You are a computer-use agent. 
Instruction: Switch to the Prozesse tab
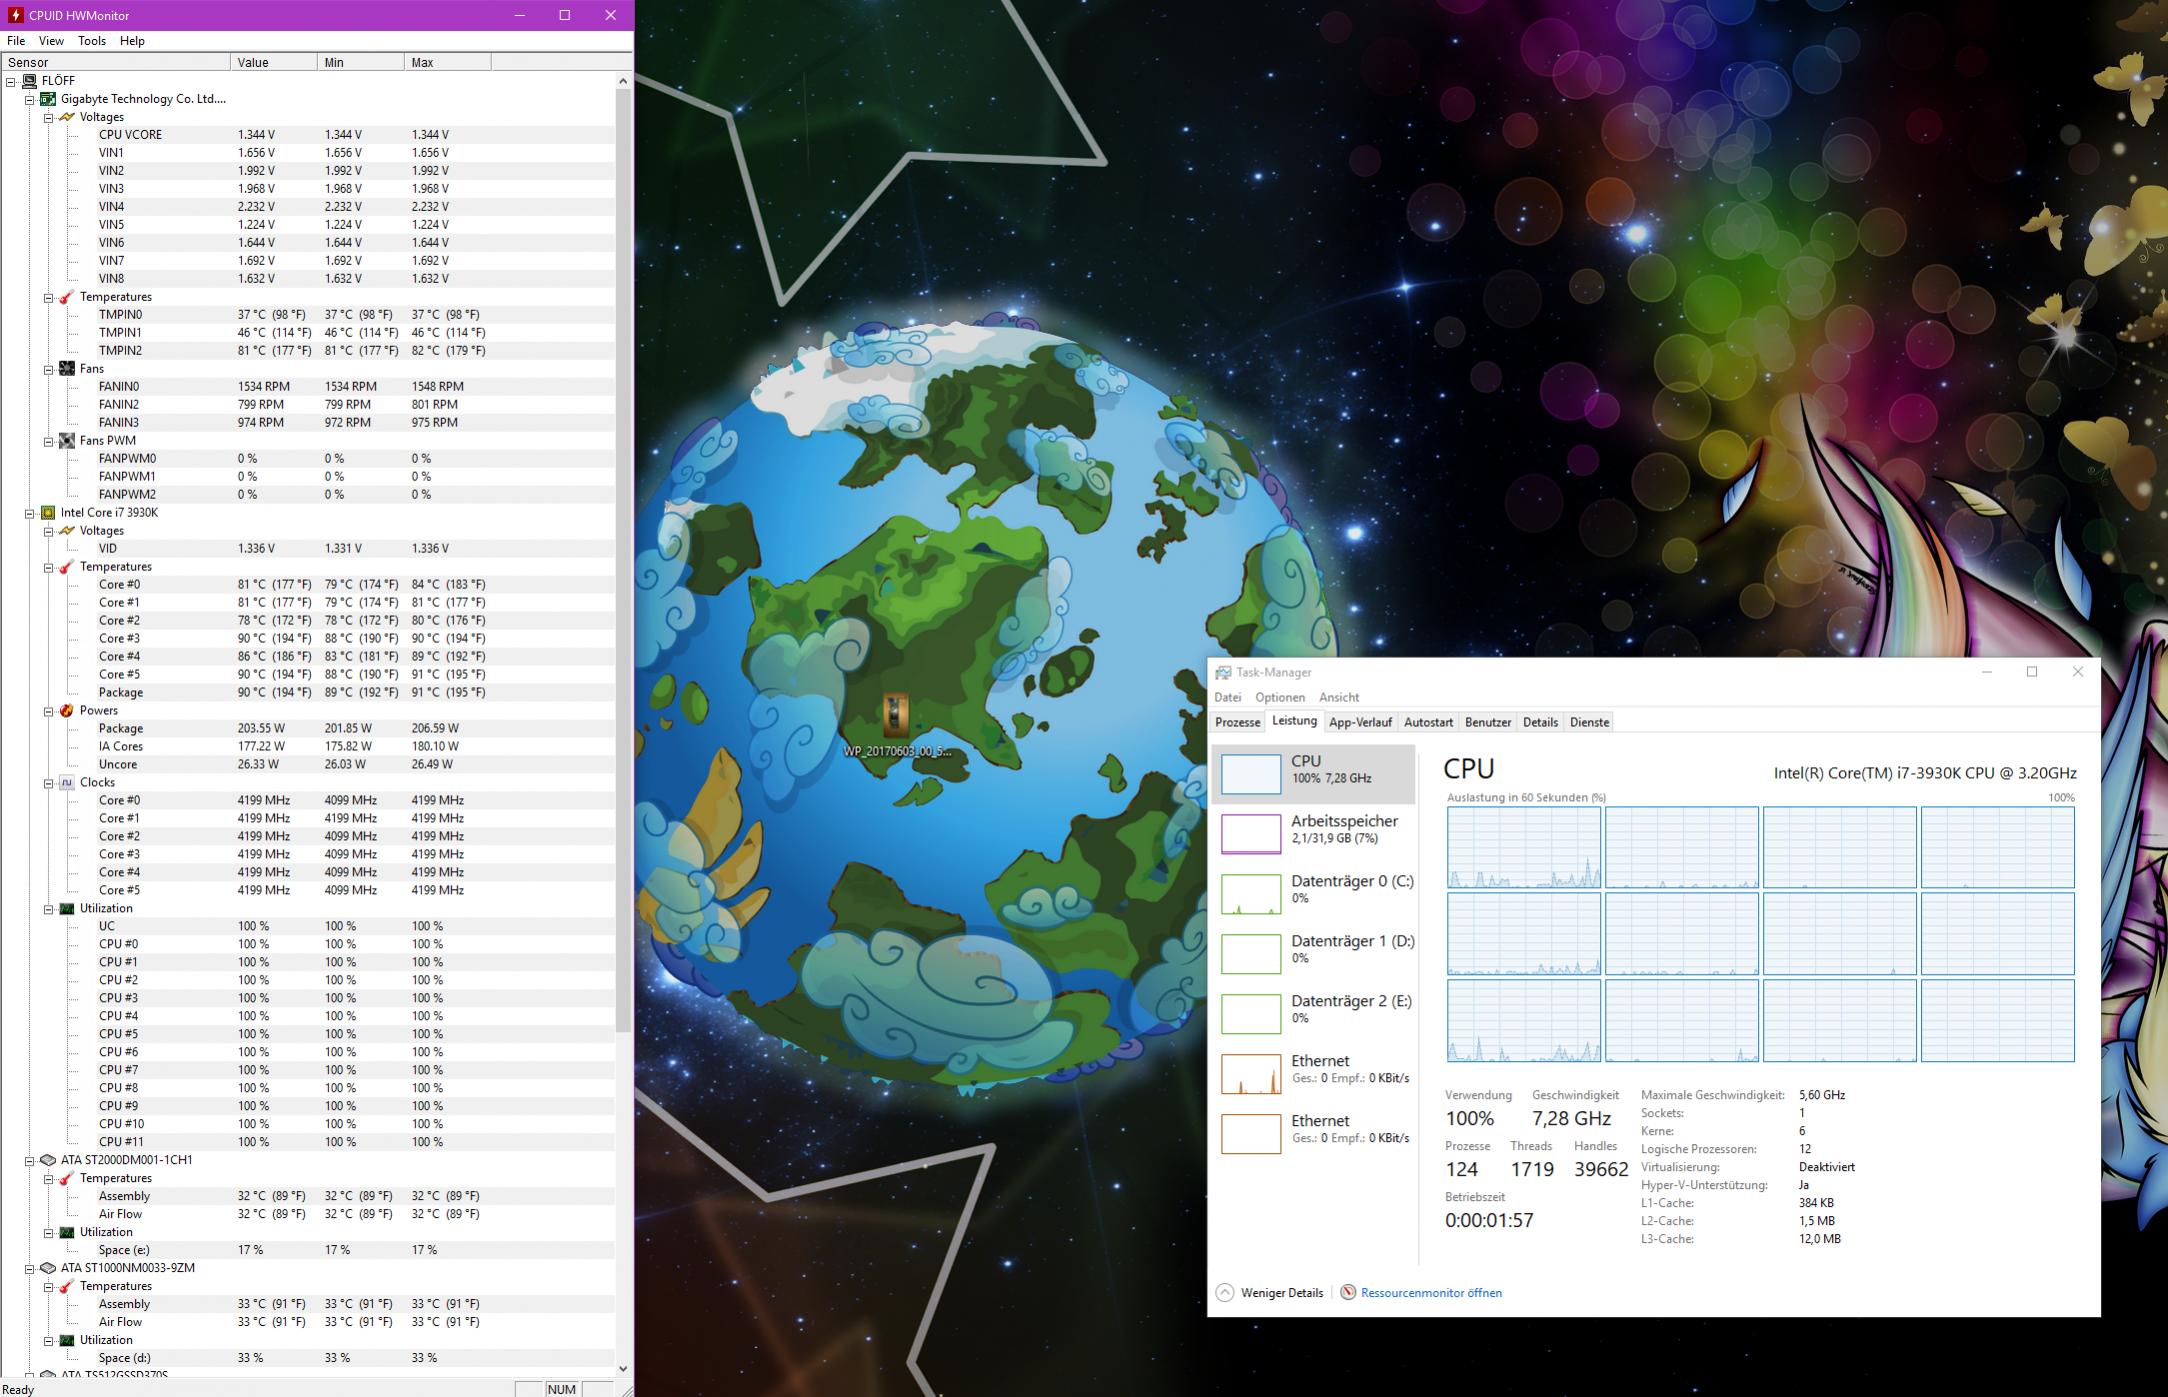click(1238, 723)
